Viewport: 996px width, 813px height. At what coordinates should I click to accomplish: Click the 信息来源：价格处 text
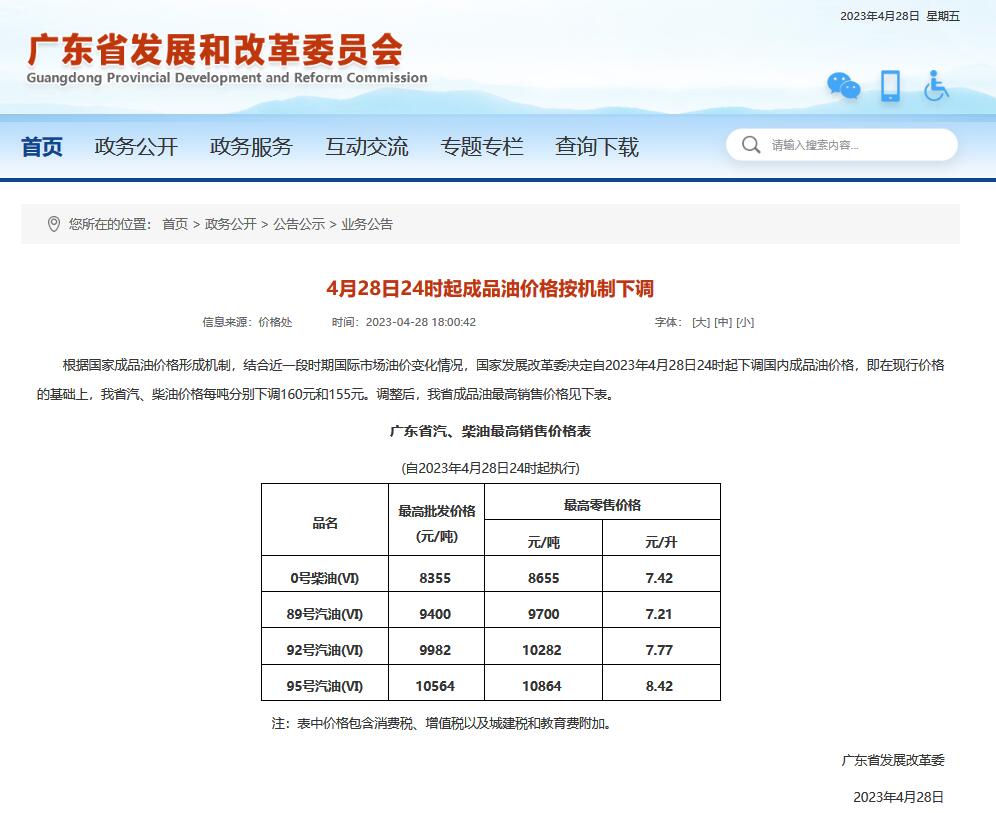click(247, 322)
